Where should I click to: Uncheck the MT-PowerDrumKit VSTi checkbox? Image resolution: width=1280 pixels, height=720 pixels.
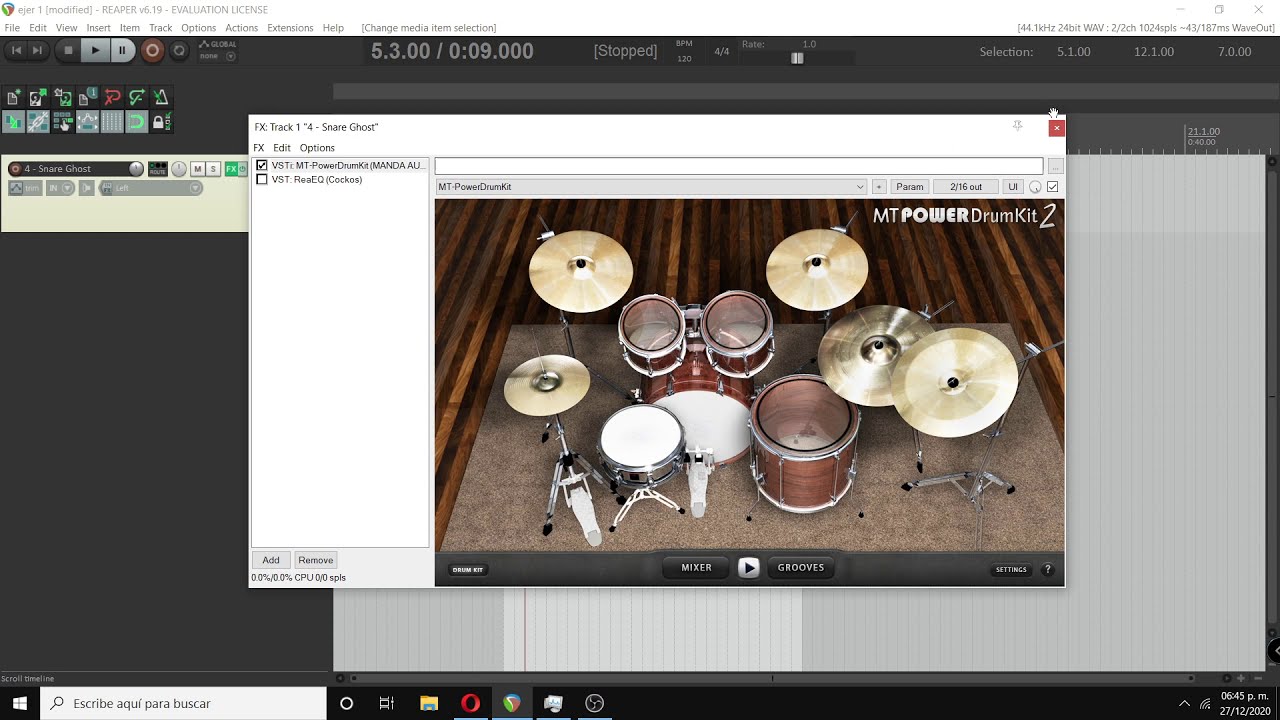click(x=262, y=166)
